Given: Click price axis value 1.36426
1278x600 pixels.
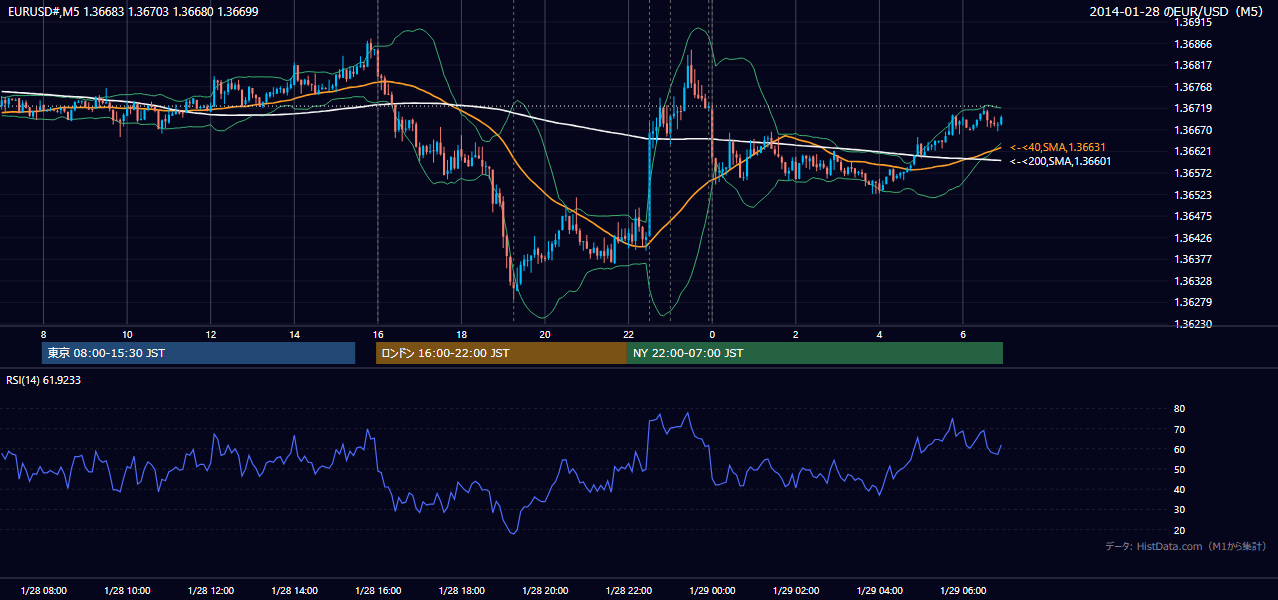Looking at the screenshot, I should pos(1193,238).
